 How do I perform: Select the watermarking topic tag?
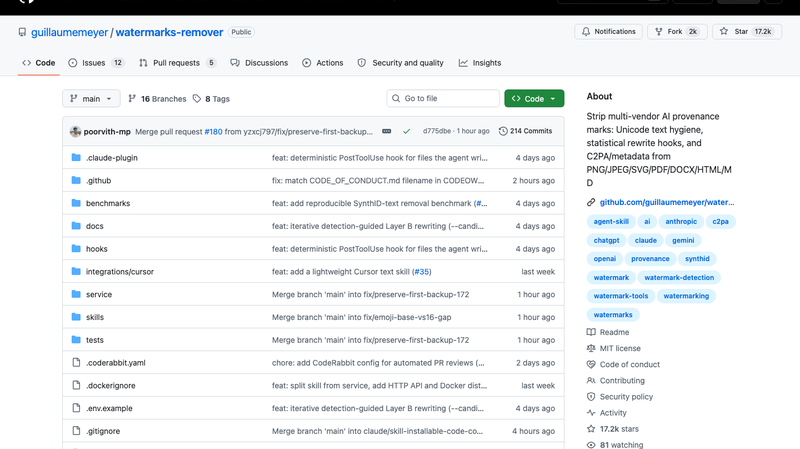pyautogui.click(x=686, y=296)
